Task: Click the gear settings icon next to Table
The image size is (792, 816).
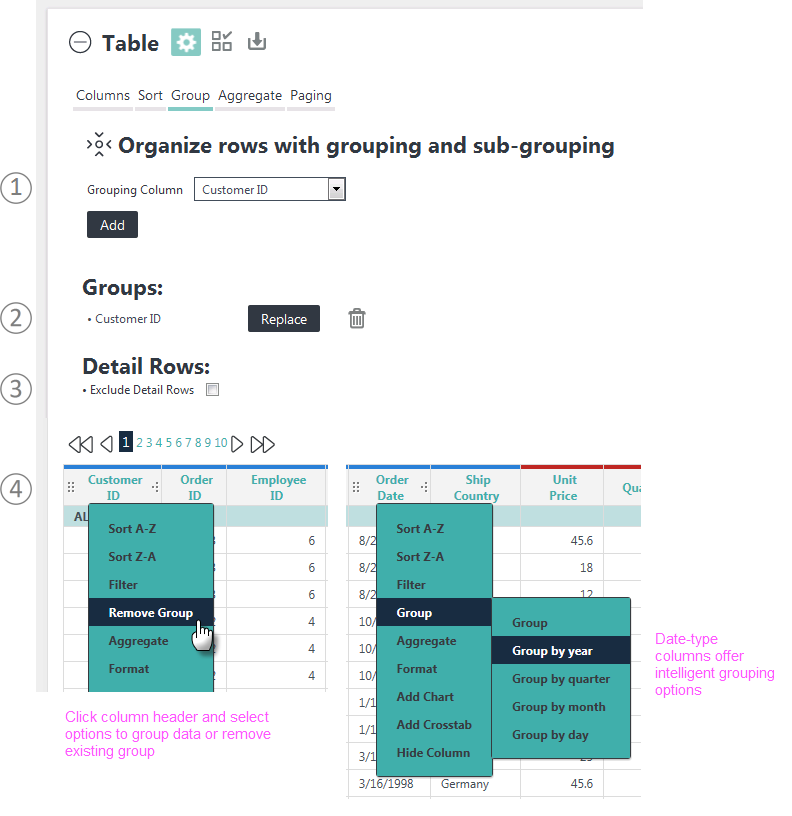Action: point(186,42)
